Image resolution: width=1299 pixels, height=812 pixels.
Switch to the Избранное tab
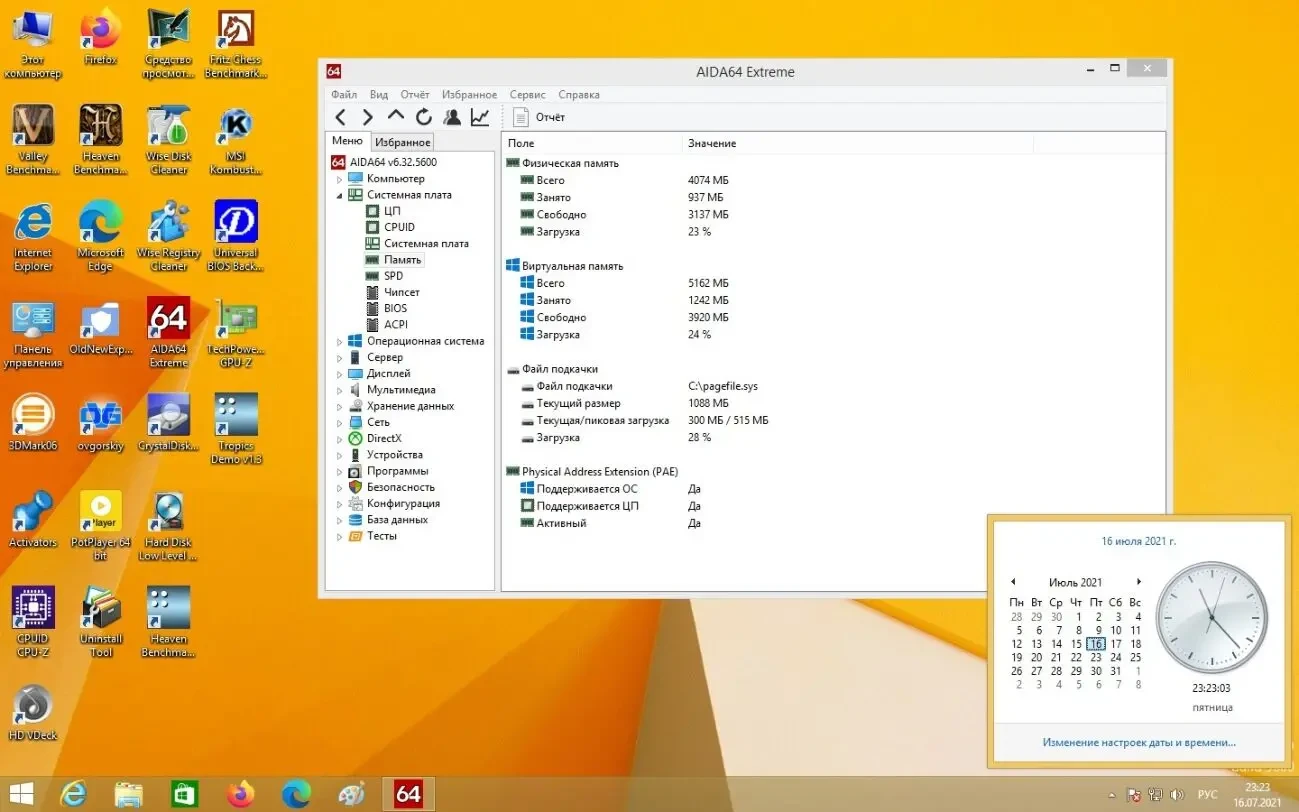click(403, 142)
